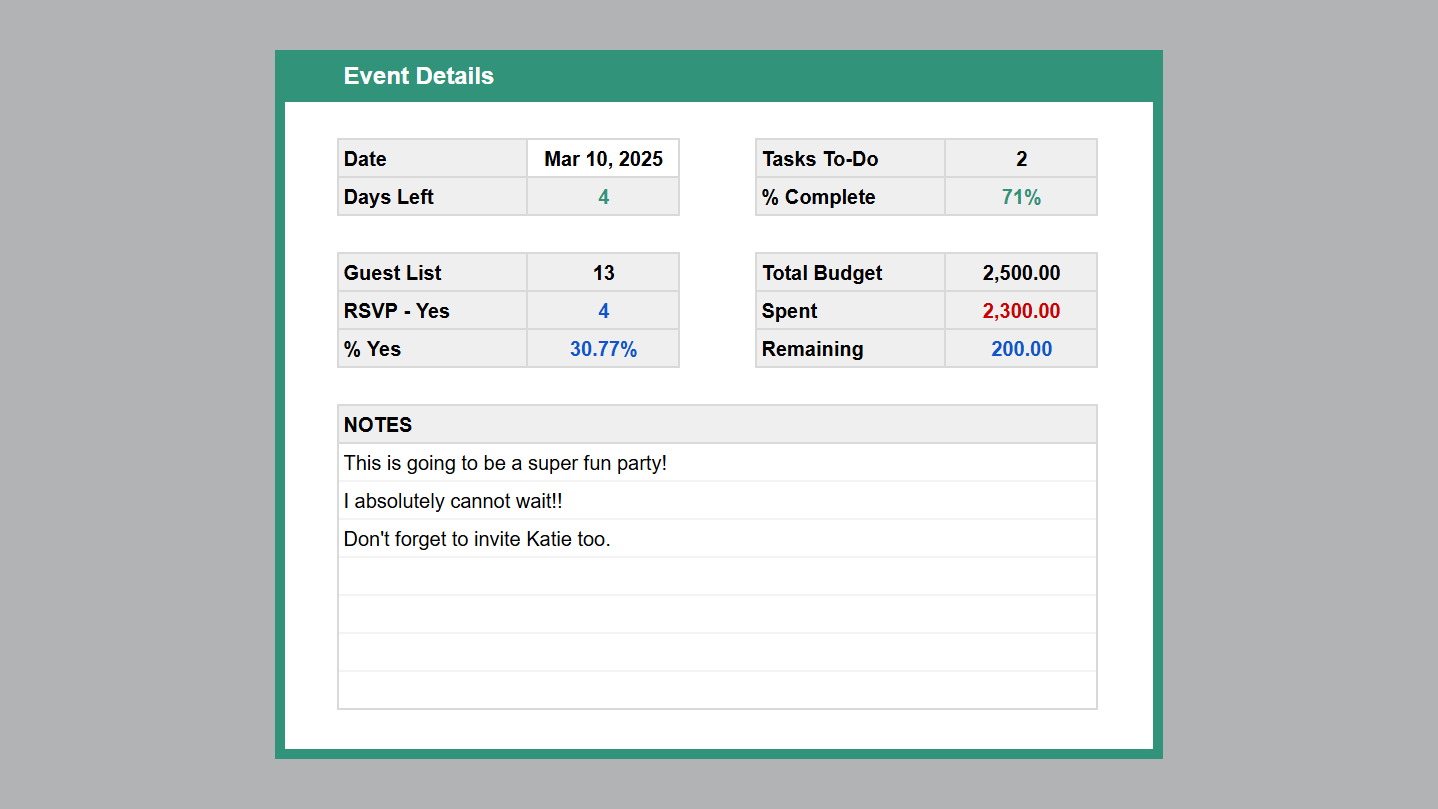Select the Date label cell
Image resolution: width=1438 pixels, height=809 pixels.
point(432,158)
